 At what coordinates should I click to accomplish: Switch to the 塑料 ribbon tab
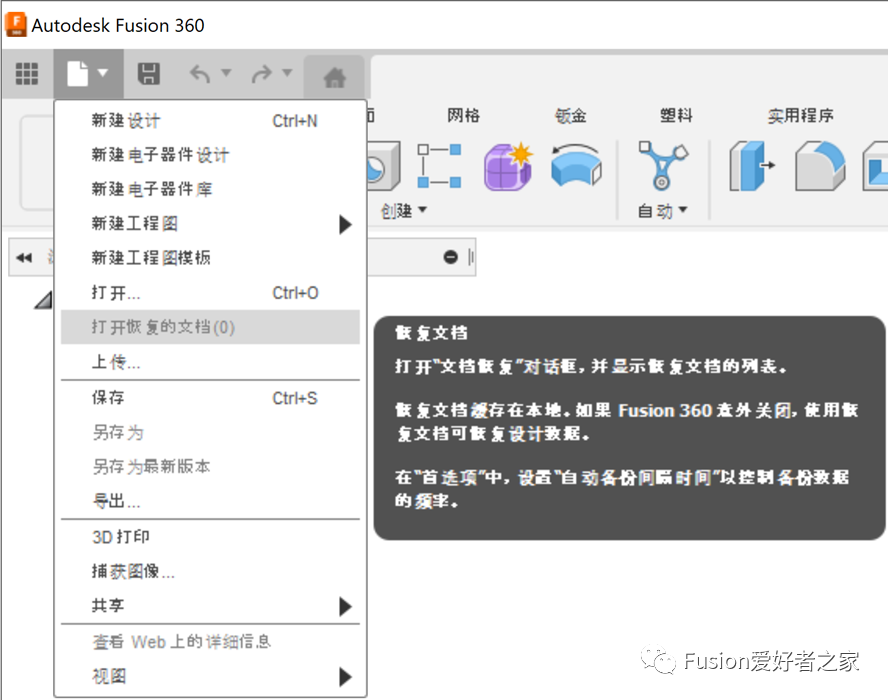pos(676,116)
